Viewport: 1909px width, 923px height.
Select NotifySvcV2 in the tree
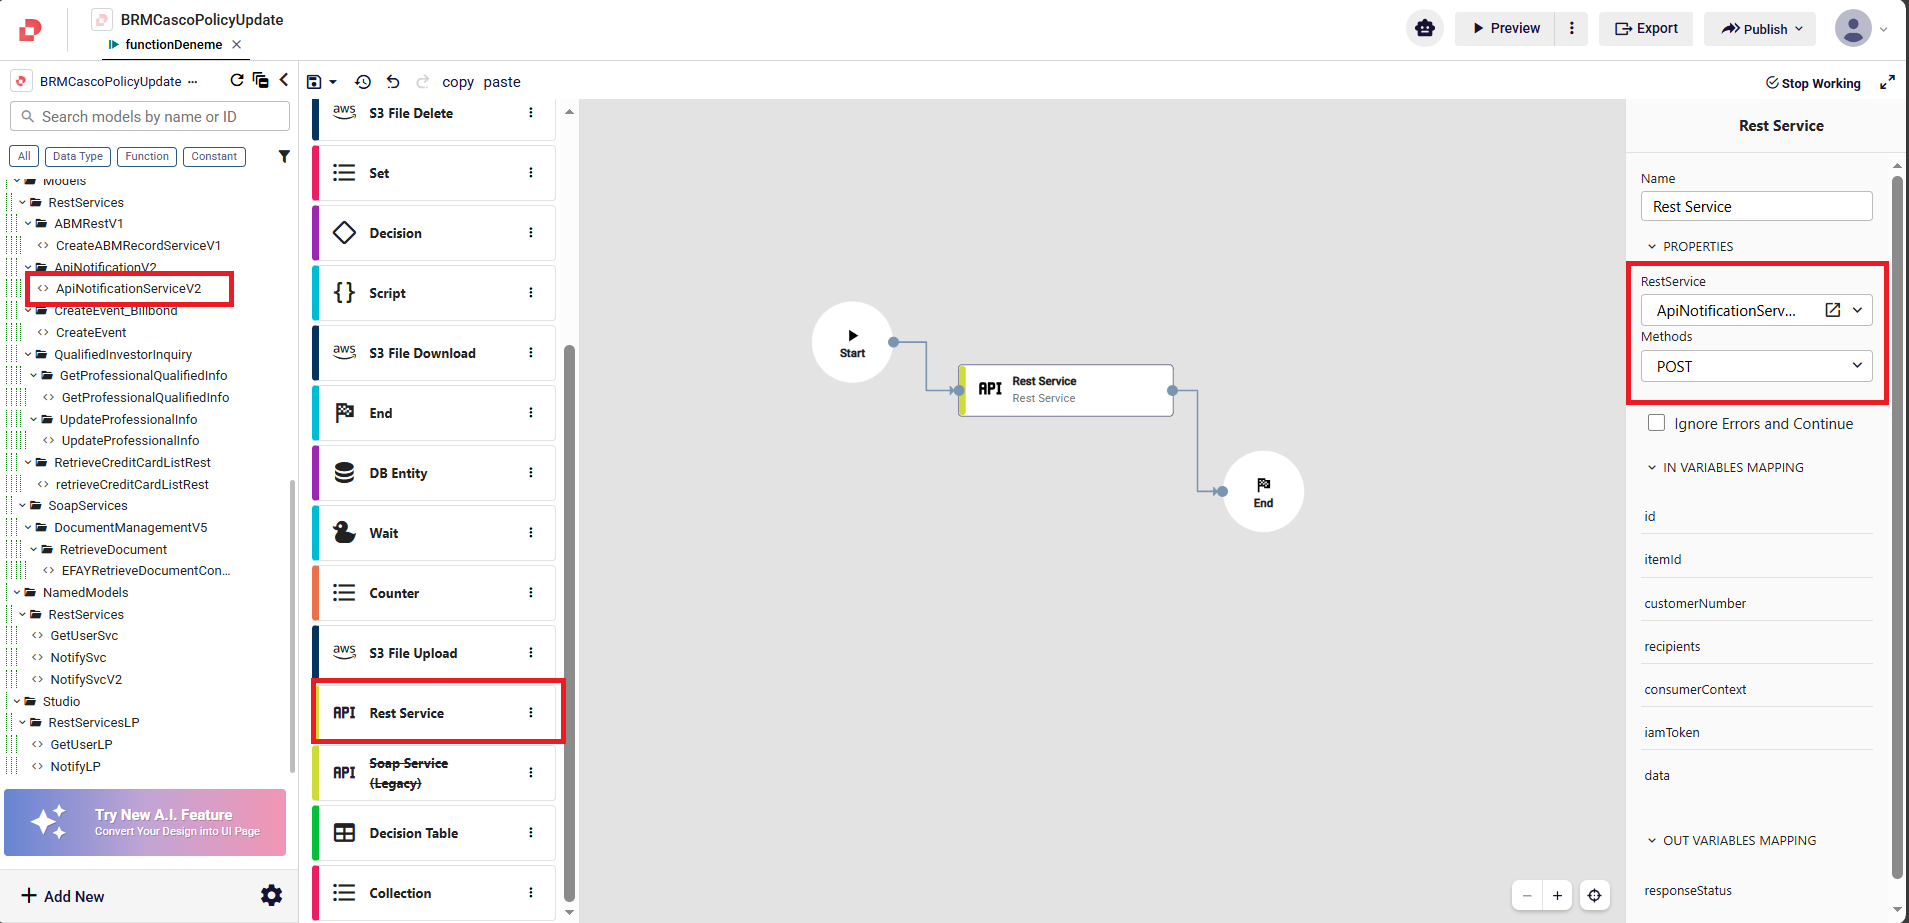[x=86, y=679]
